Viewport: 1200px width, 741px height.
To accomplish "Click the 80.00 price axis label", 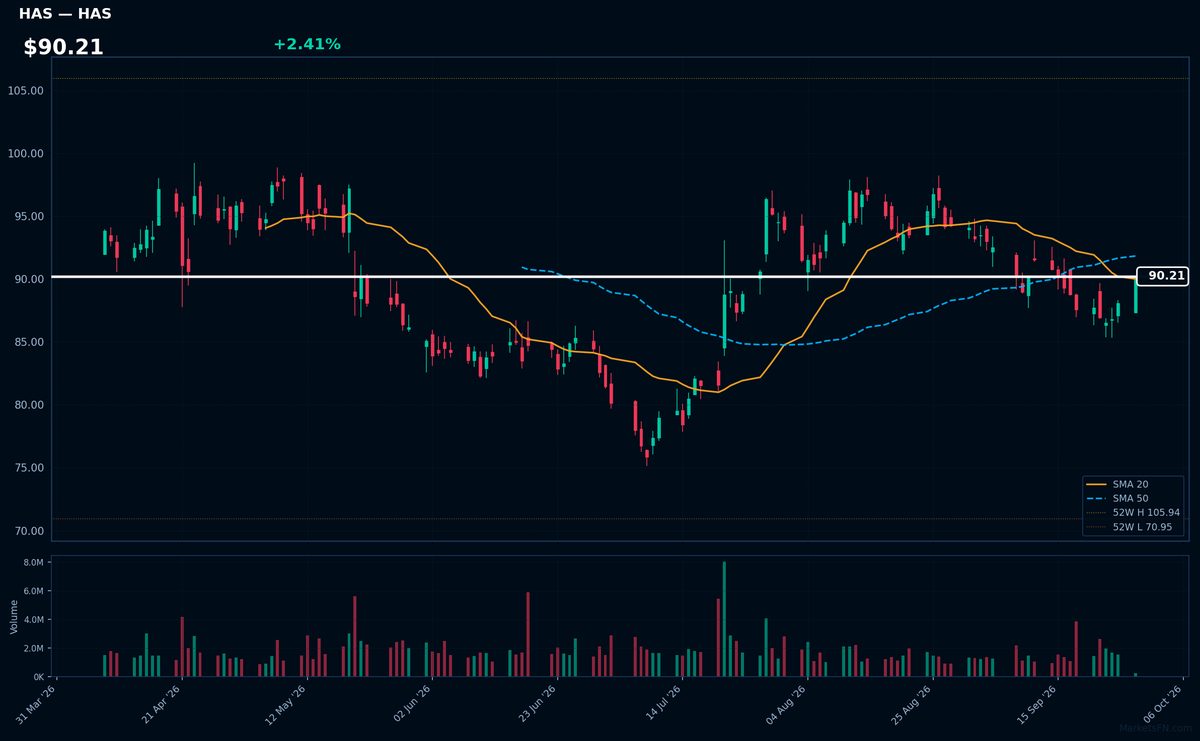I will tap(28, 405).
